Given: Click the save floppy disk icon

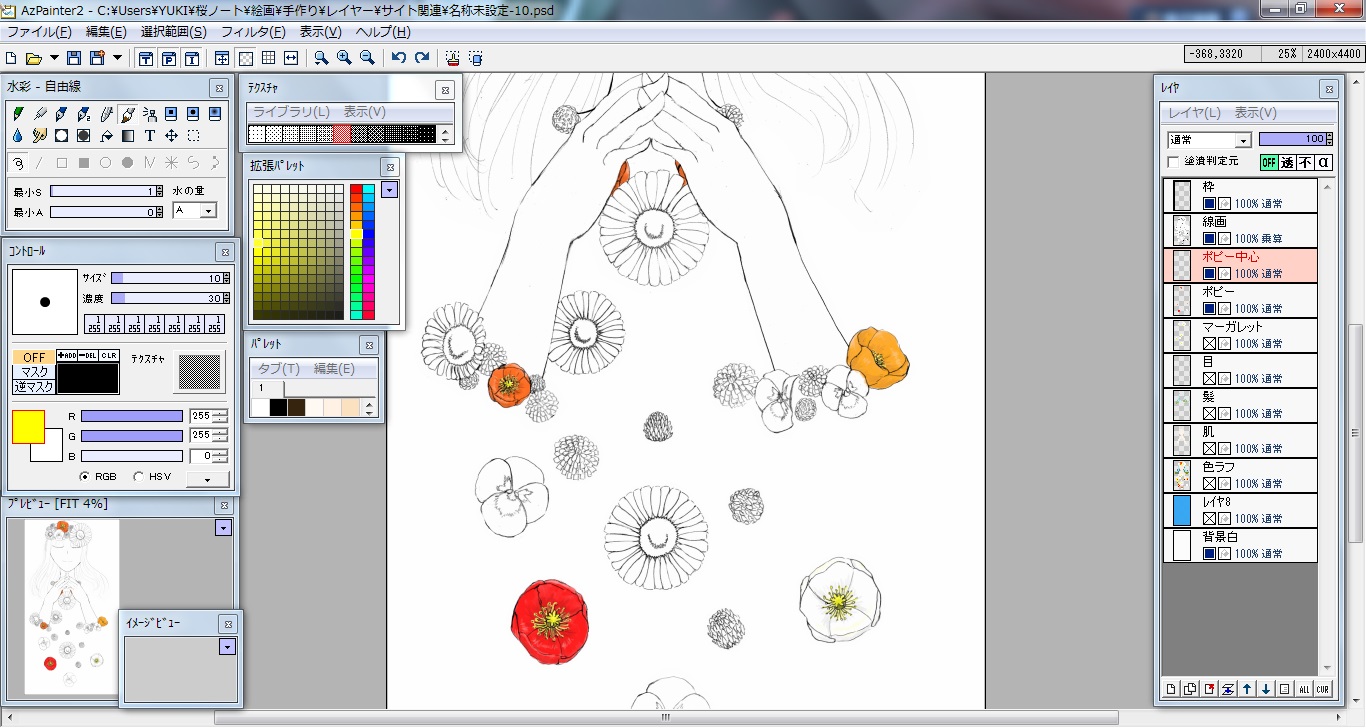Looking at the screenshot, I should (75, 58).
